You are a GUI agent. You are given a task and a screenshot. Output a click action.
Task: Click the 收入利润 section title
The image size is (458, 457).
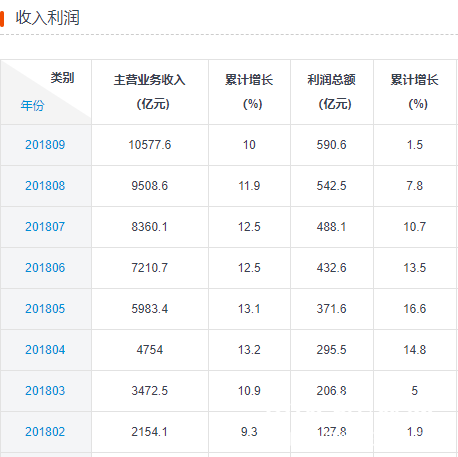point(47,17)
